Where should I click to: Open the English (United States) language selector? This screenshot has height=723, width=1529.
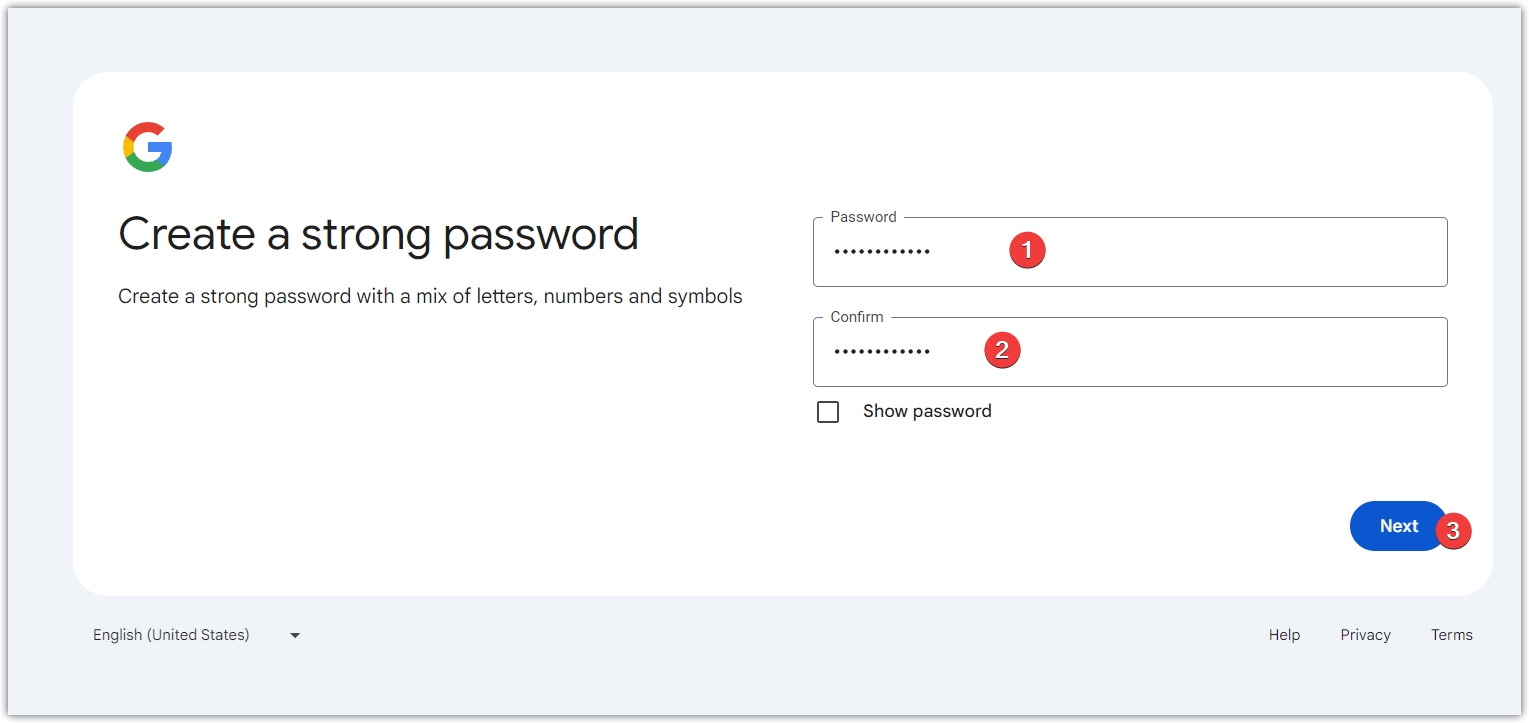tap(171, 635)
